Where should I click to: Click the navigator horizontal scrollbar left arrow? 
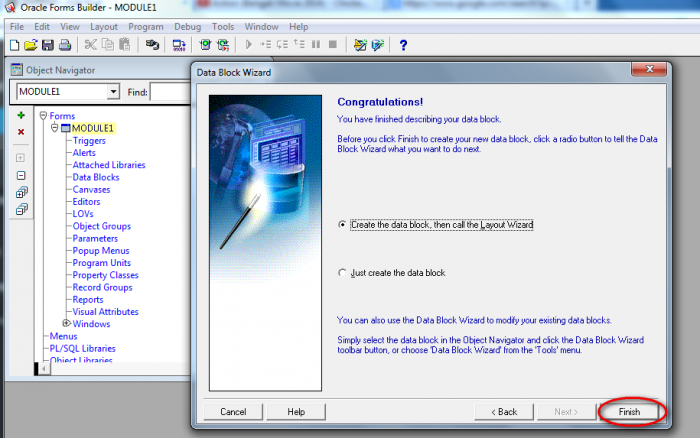(x=44, y=369)
